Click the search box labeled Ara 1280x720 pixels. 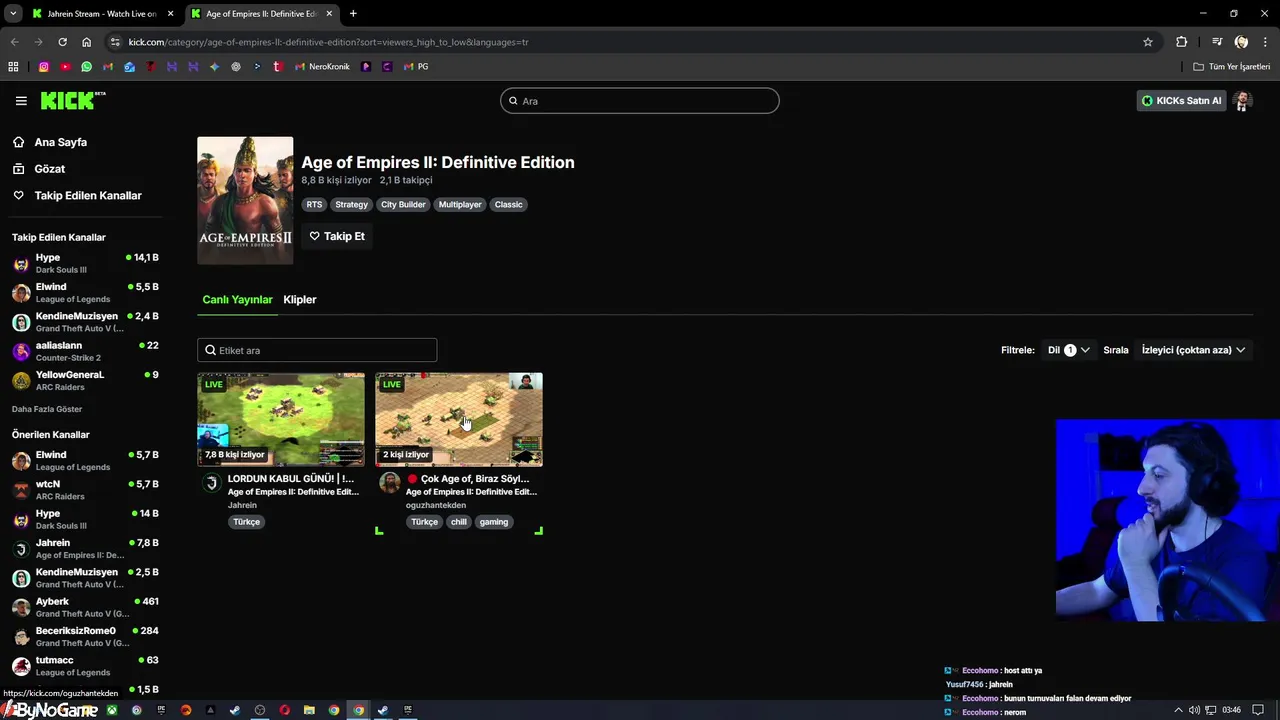(640, 101)
